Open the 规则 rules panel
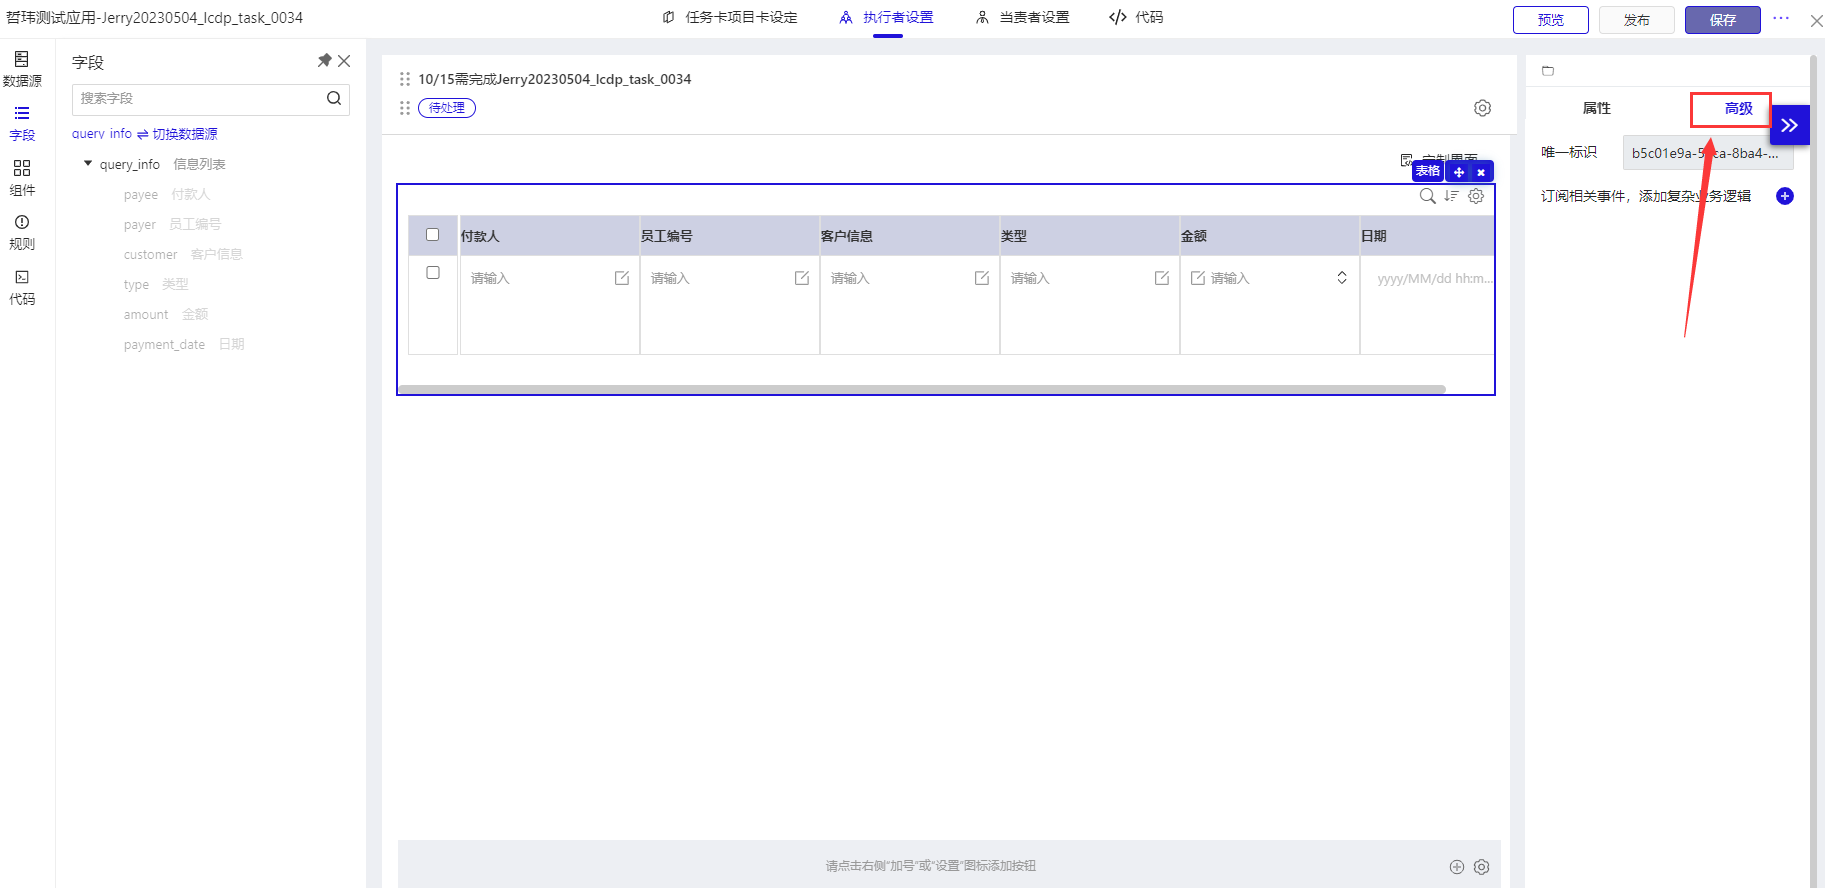The height and width of the screenshot is (888, 1825). (x=22, y=231)
